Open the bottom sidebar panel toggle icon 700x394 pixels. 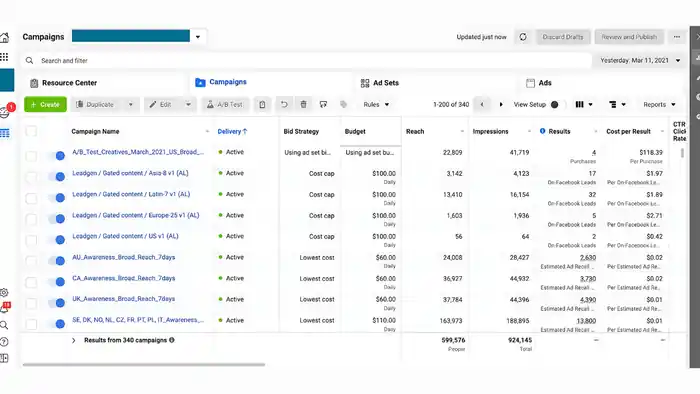(x=4, y=358)
